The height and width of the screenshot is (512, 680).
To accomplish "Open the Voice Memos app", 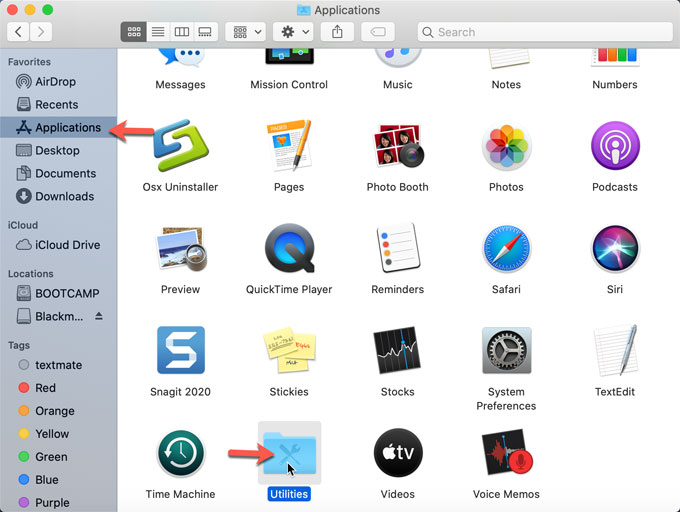I will click(506, 454).
